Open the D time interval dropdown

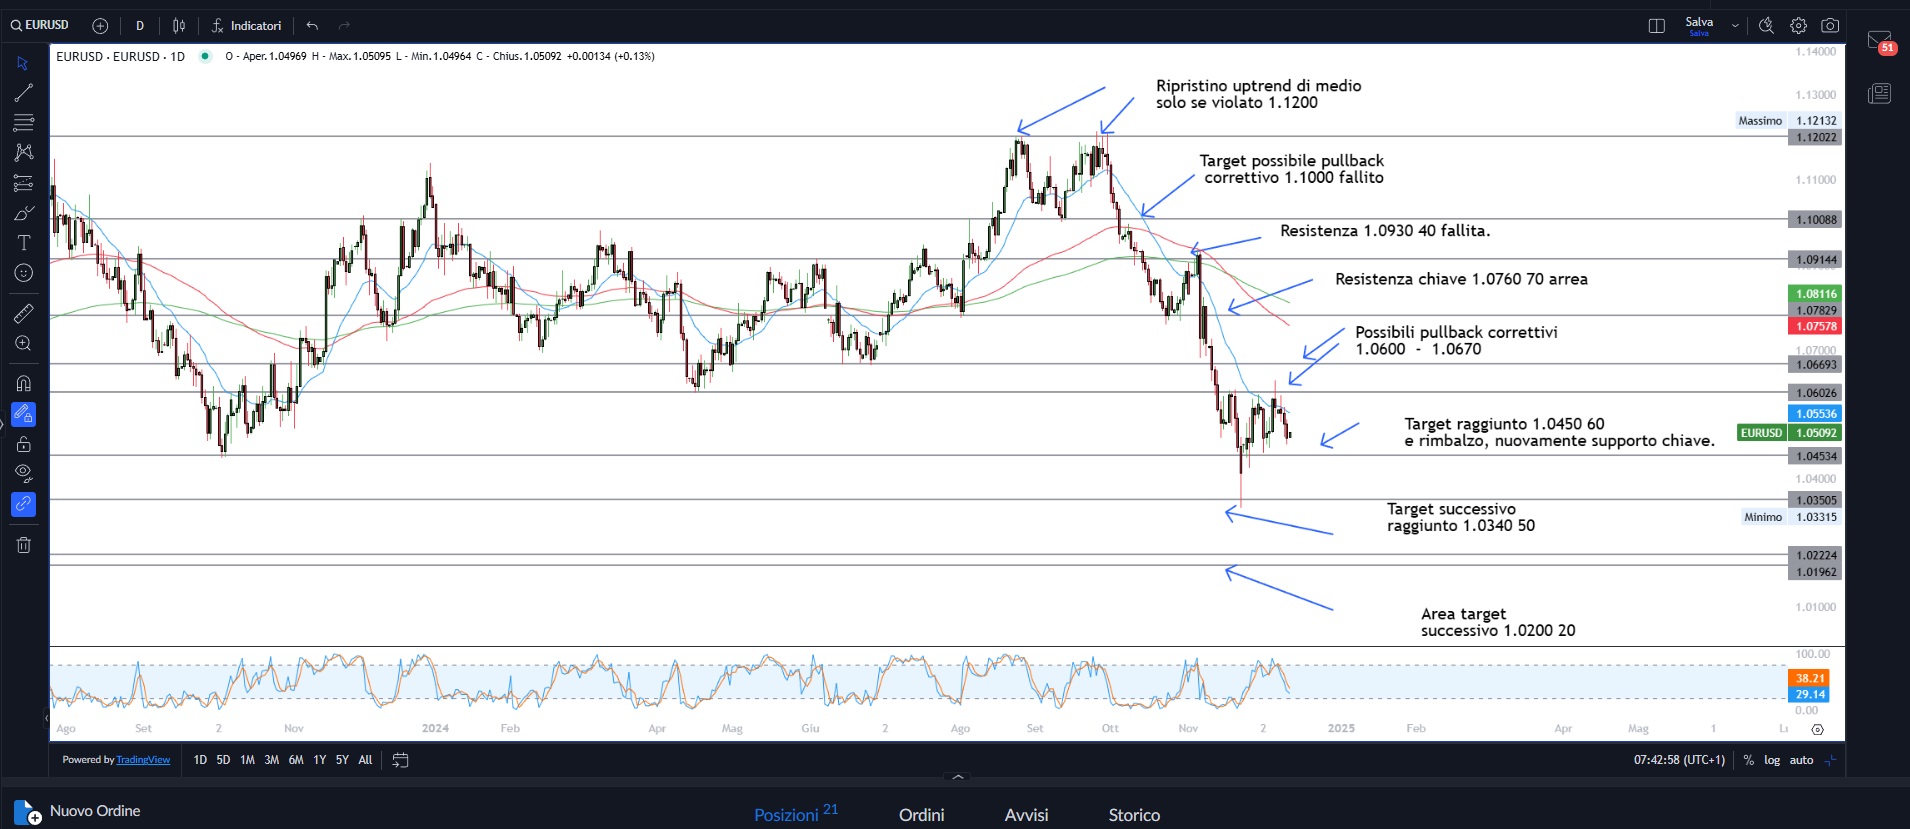click(140, 26)
